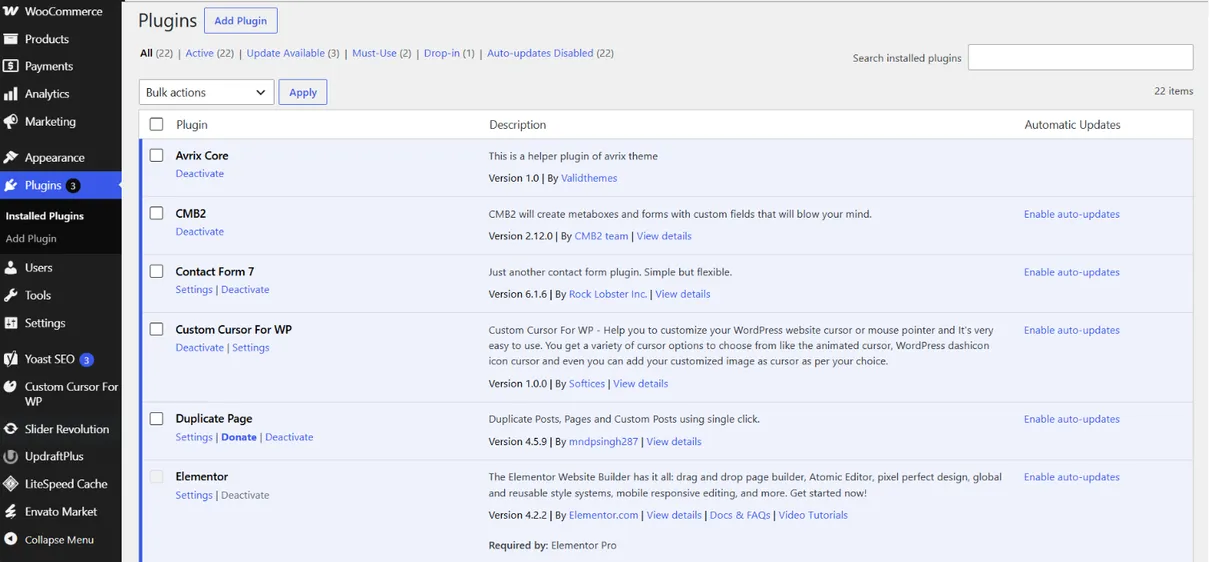Filter by Drop-in plugins
The height and width of the screenshot is (562, 1210).
point(442,53)
